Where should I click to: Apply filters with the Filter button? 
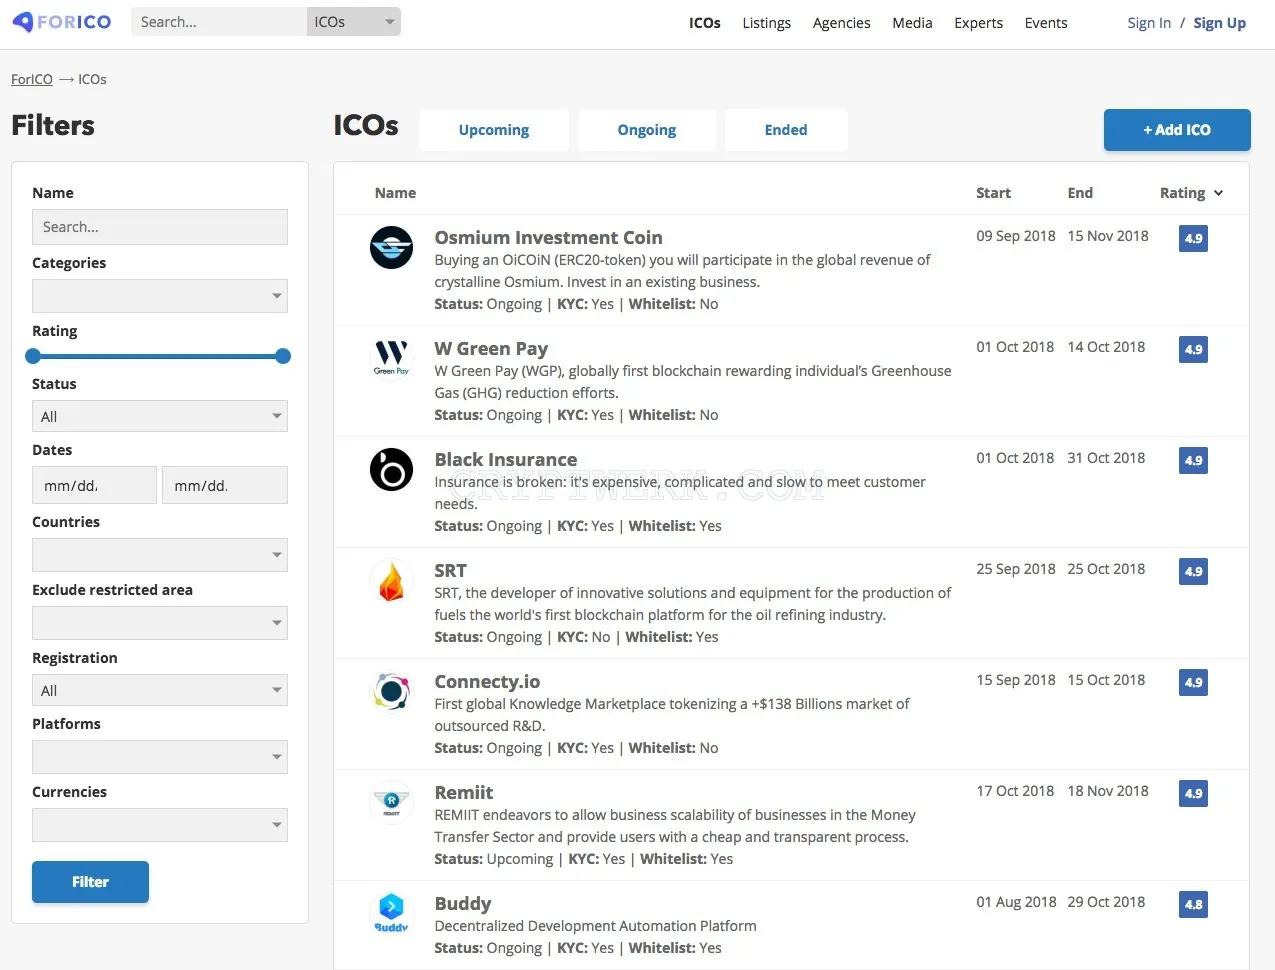coord(90,882)
